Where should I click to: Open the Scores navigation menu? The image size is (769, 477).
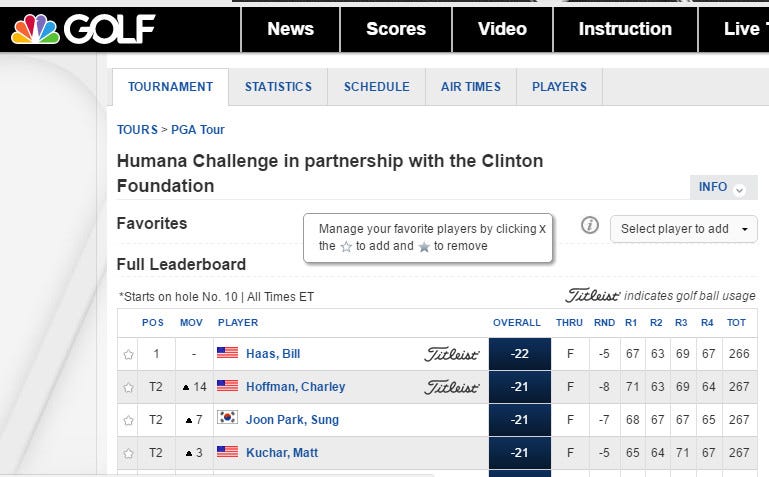[x=396, y=29]
